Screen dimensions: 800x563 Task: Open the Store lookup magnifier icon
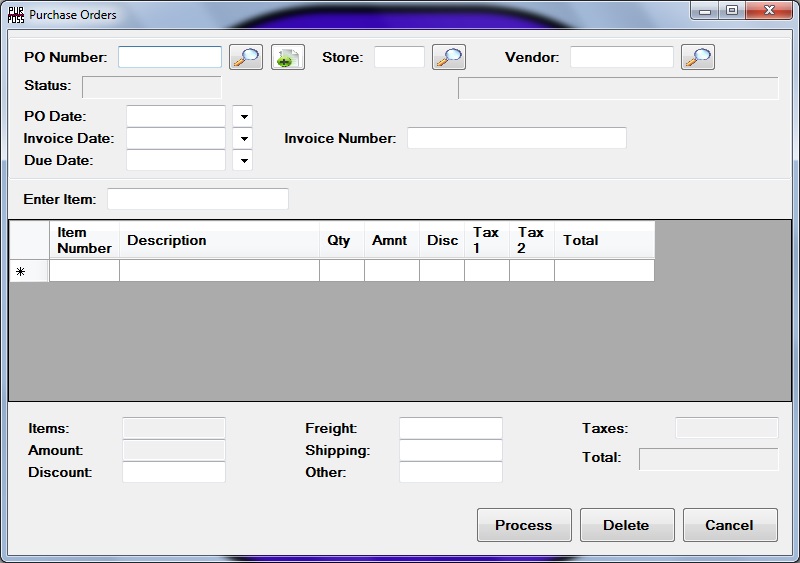pos(448,57)
